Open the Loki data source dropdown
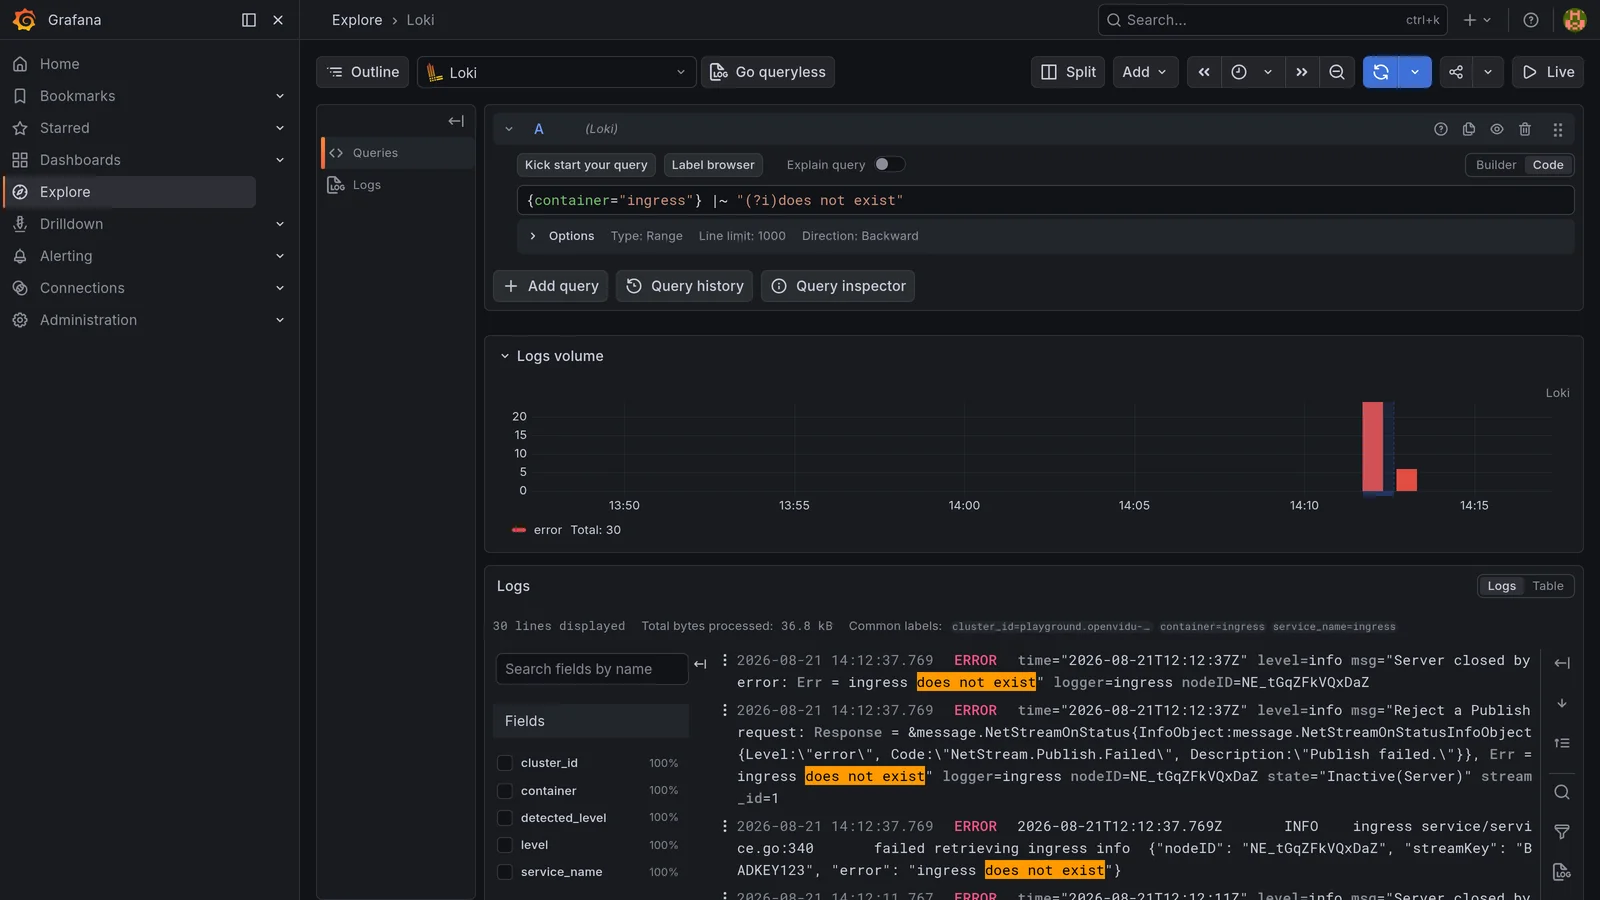 (556, 72)
